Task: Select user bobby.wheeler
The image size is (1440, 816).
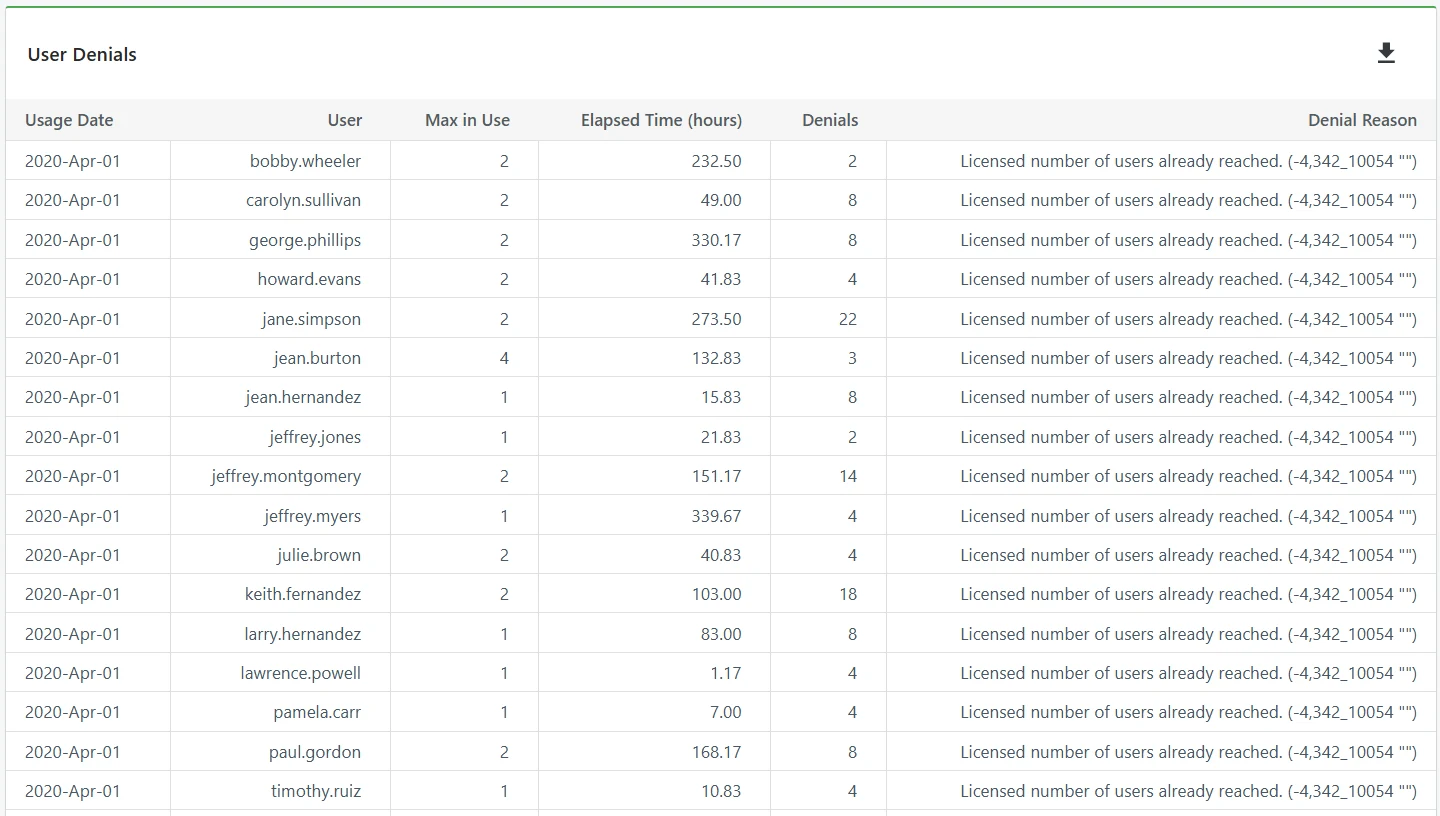Action: [x=305, y=161]
